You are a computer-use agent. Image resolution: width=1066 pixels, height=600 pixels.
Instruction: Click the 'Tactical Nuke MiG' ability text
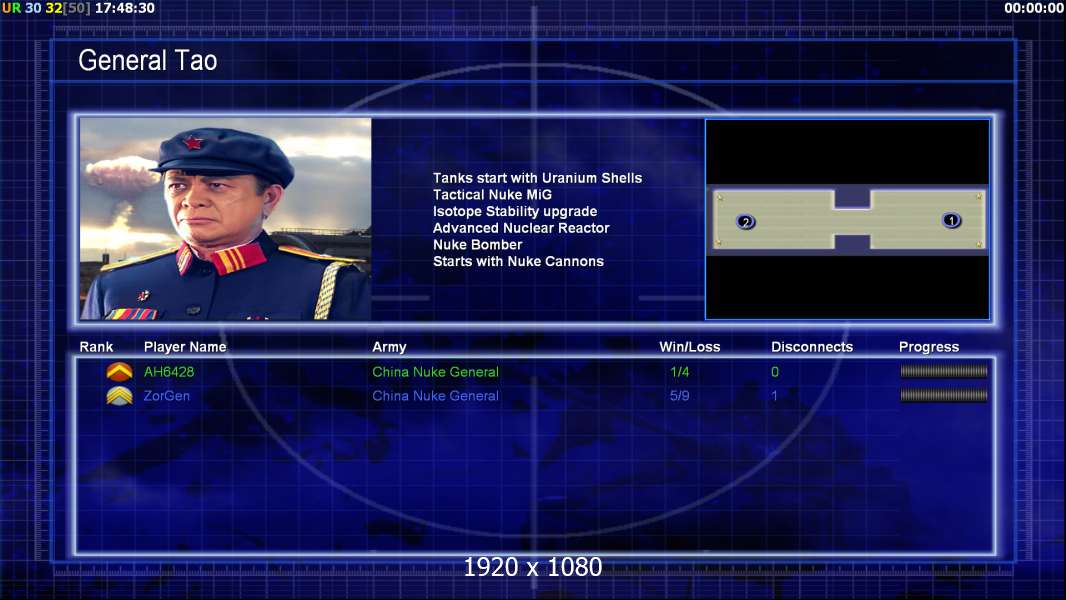tap(492, 195)
